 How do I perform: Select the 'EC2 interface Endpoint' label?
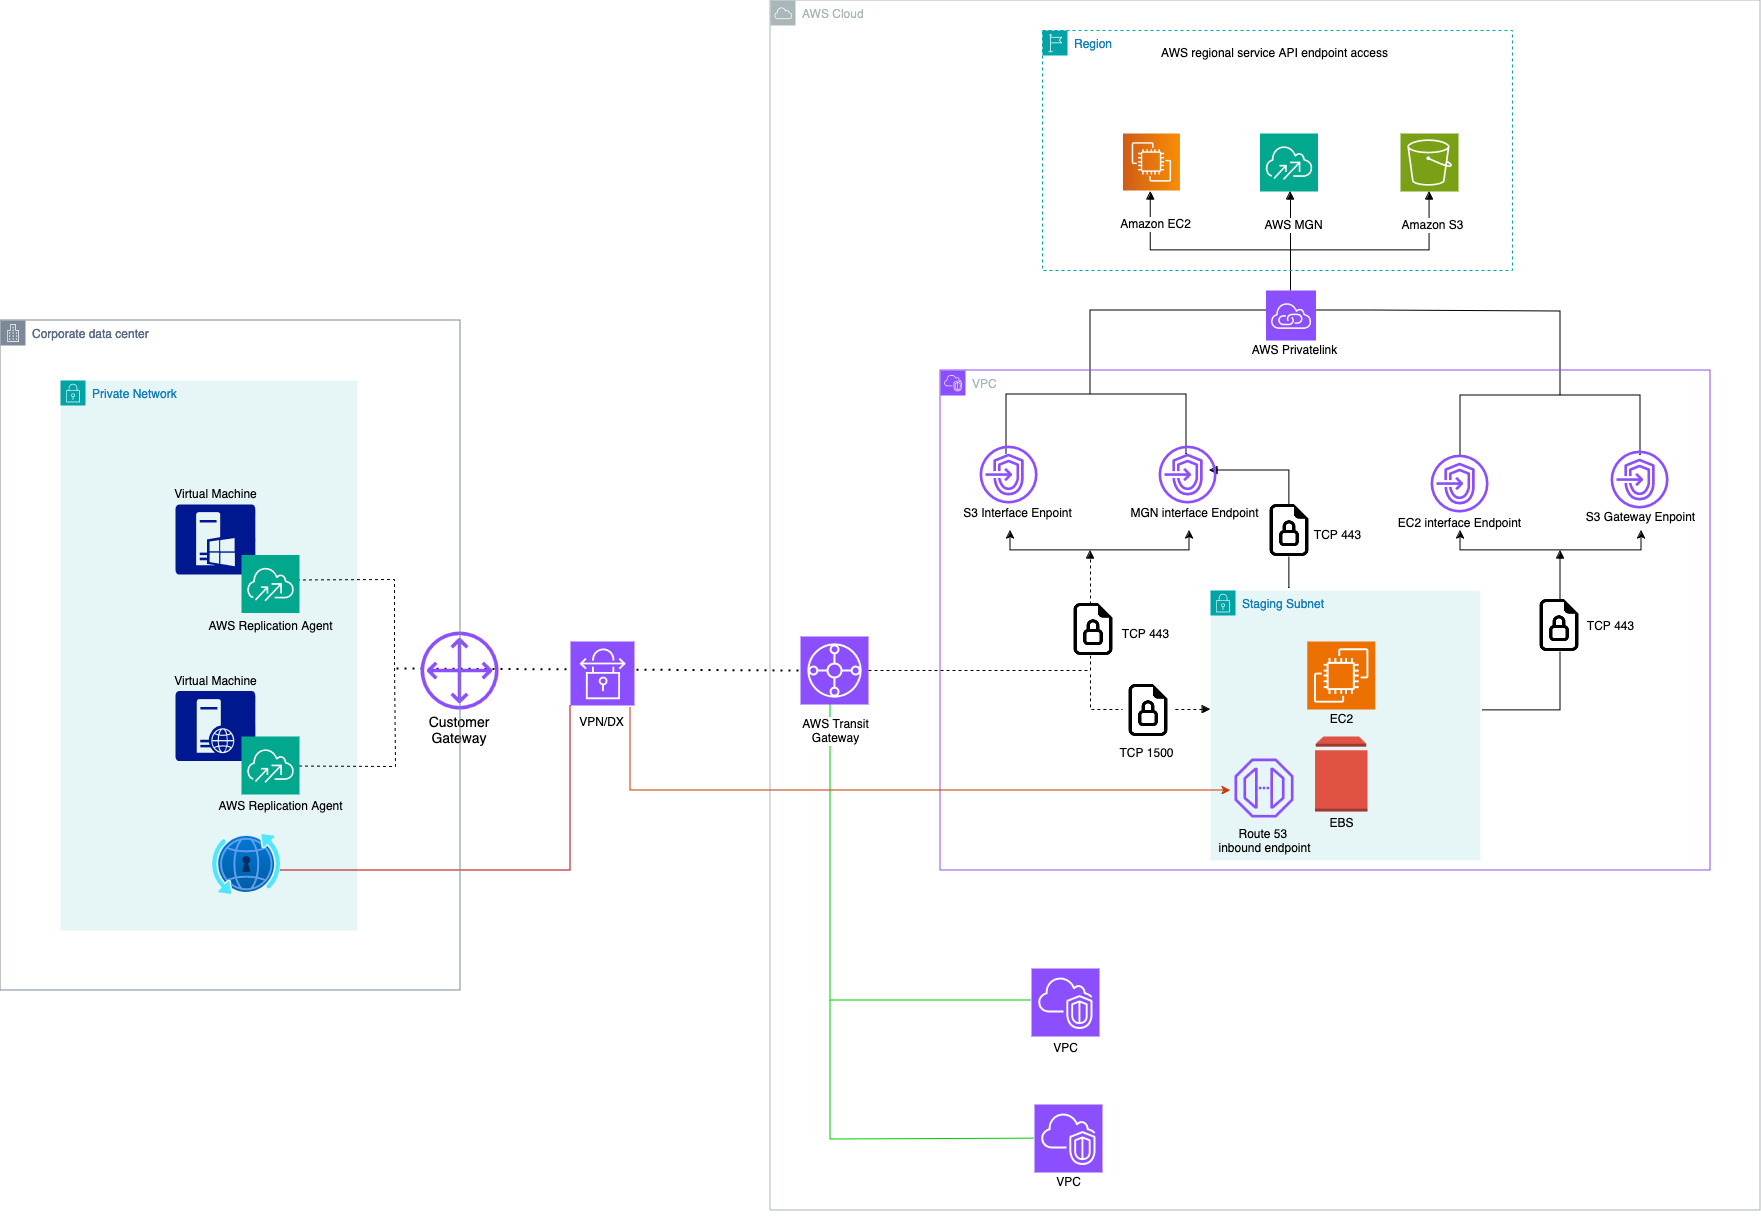coord(1459,523)
